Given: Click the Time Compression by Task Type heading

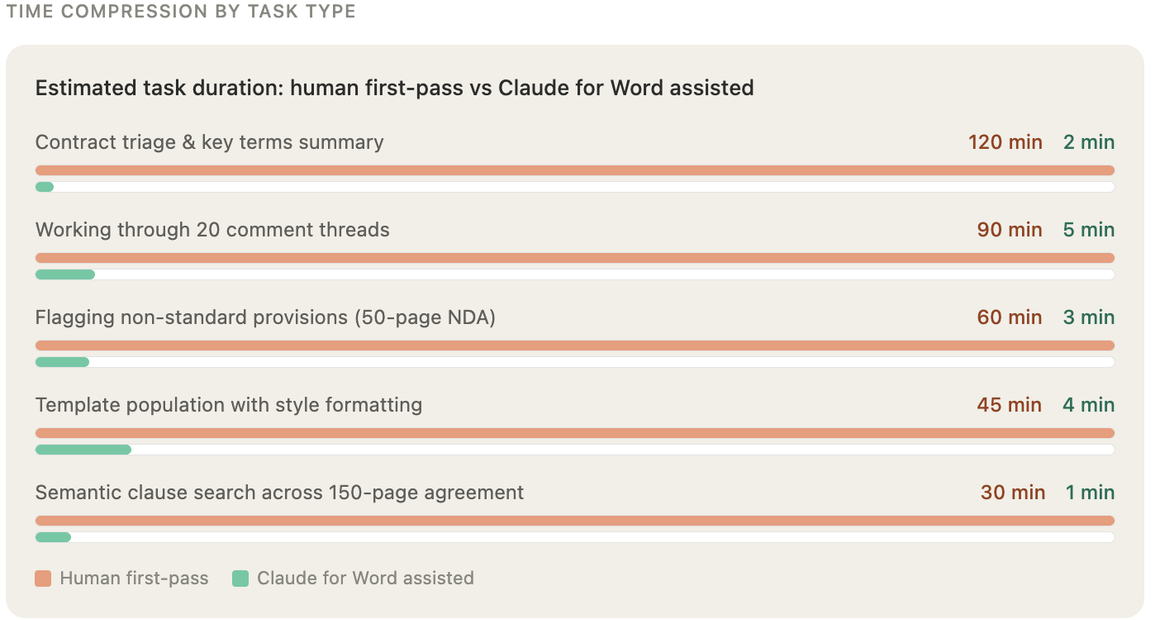Looking at the screenshot, I should click(x=181, y=12).
